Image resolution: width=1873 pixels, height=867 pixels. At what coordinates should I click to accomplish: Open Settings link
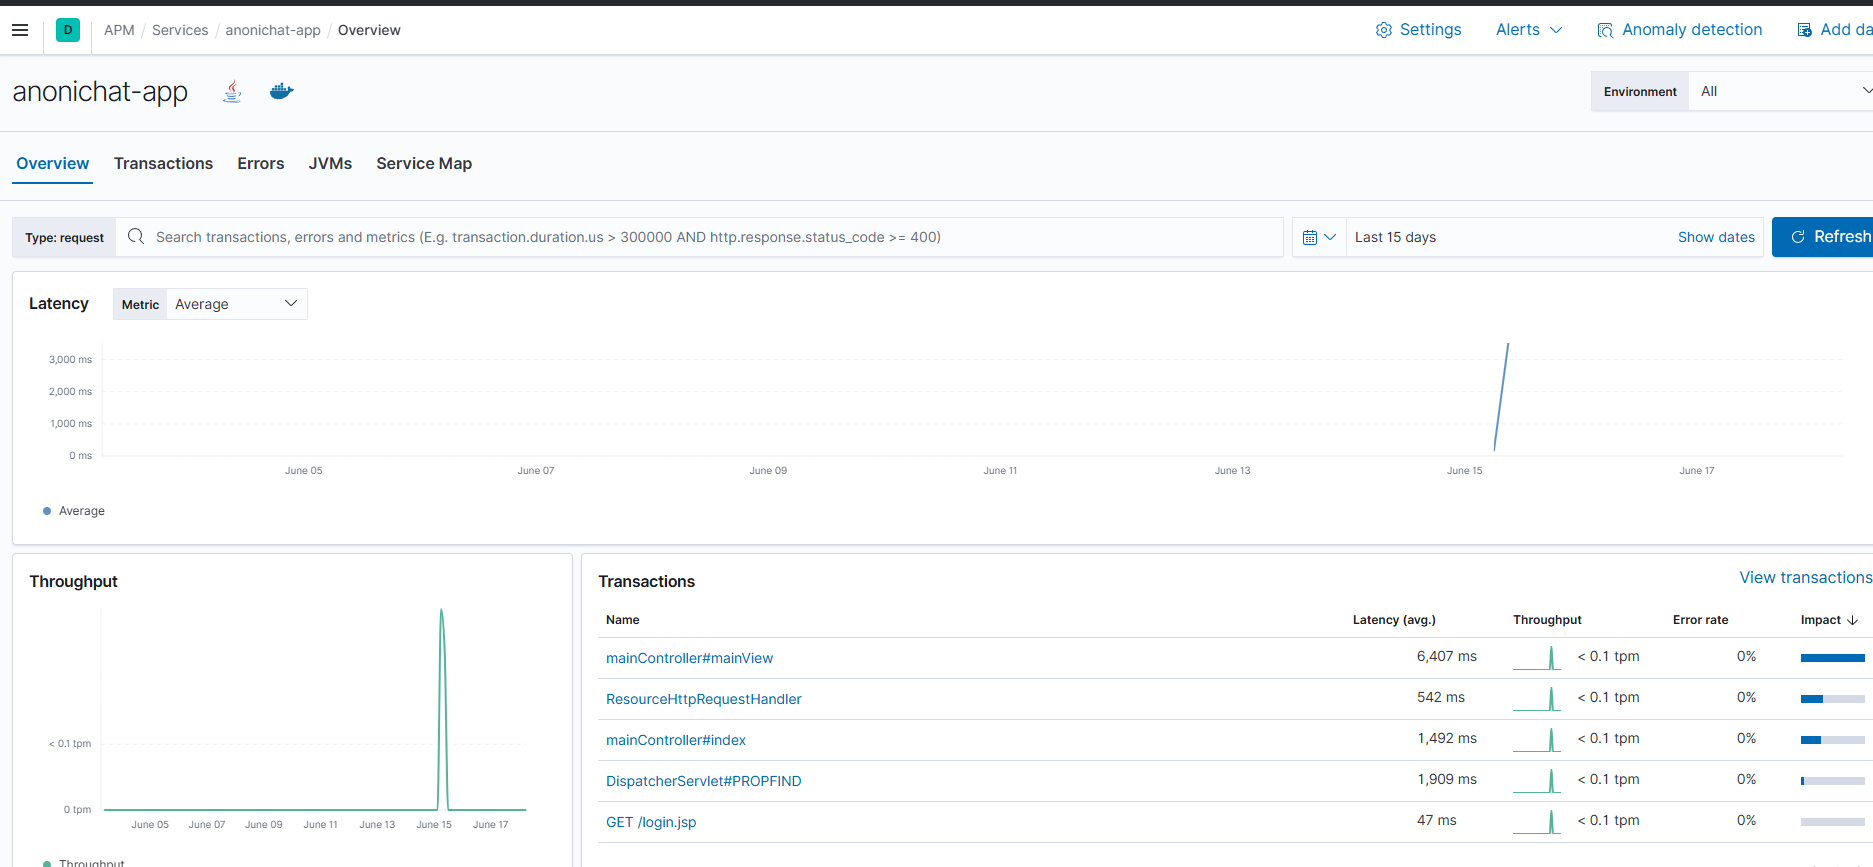(1430, 30)
